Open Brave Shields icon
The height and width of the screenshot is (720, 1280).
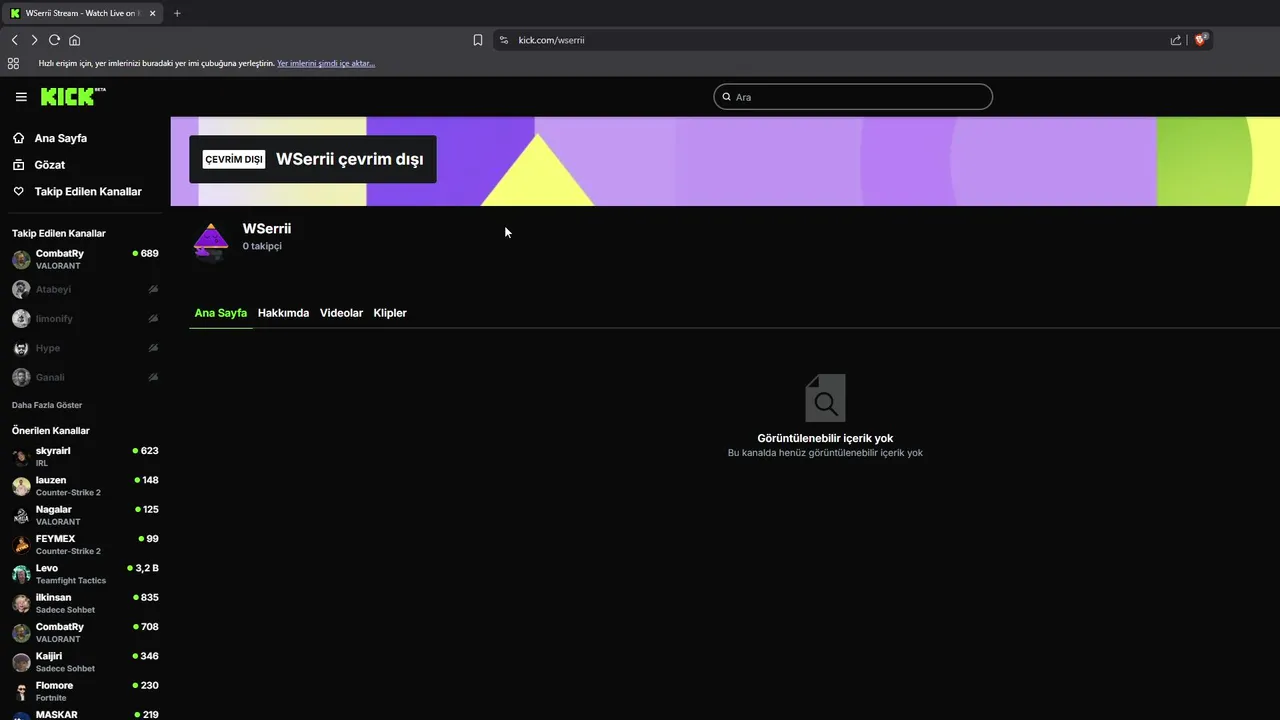click(x=1201, y=40)
